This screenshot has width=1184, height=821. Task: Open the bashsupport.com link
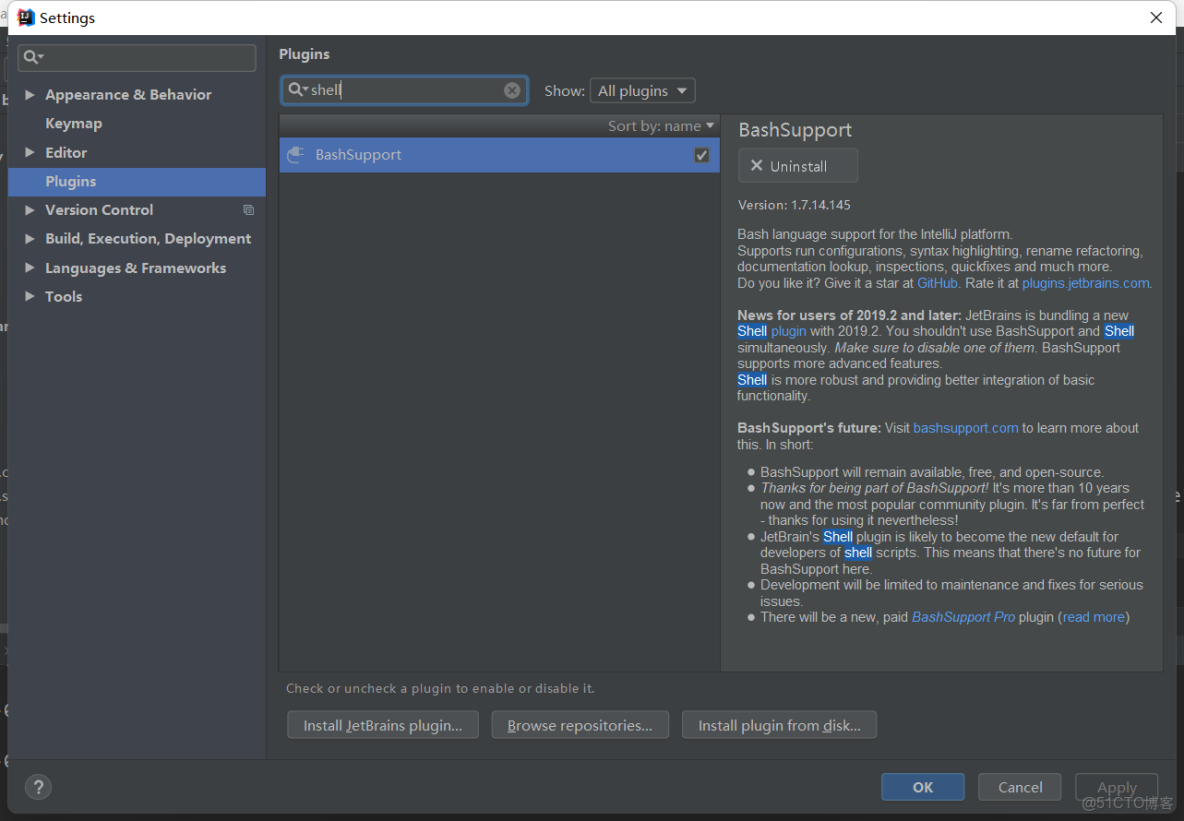pos(965,427)
